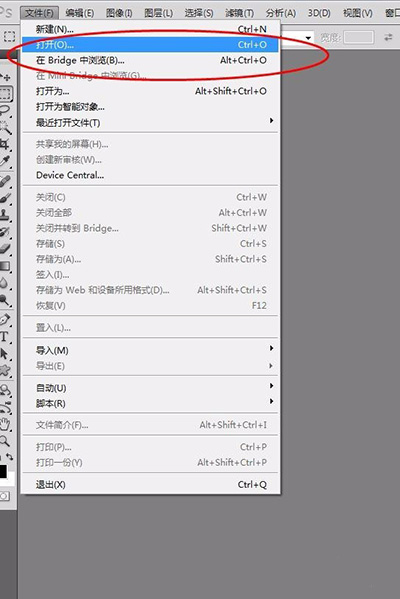400x599 pixels.
Task: Select the Lasso tool
Action: tap(5, 111)
